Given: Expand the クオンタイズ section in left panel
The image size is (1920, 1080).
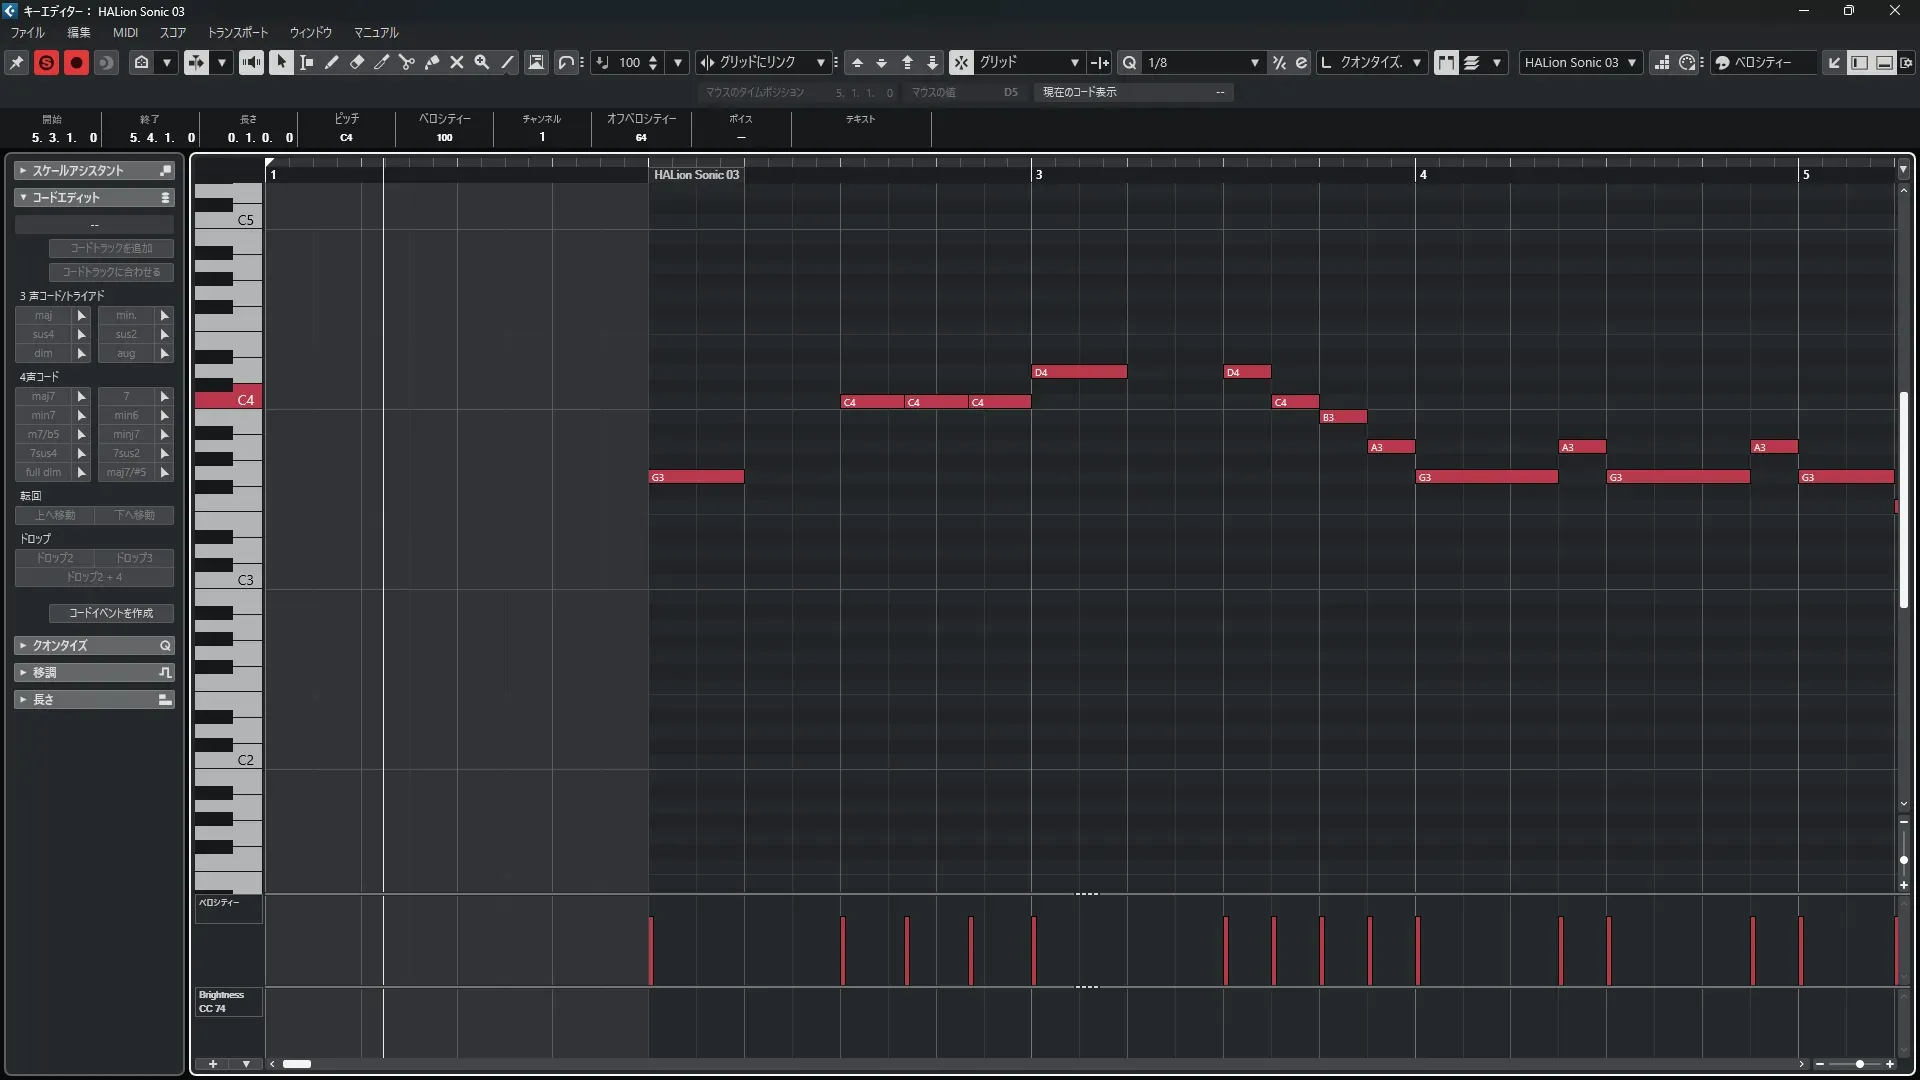Looking at the screenshot, I should 94,646.
